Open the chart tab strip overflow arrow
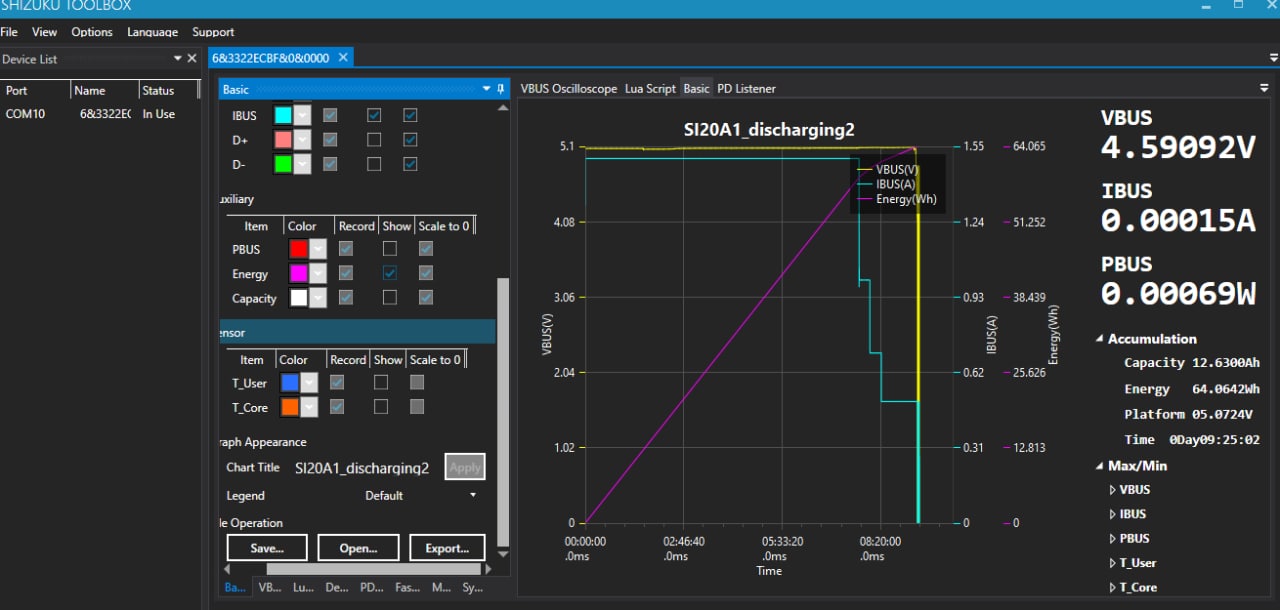 point(1265,88)
